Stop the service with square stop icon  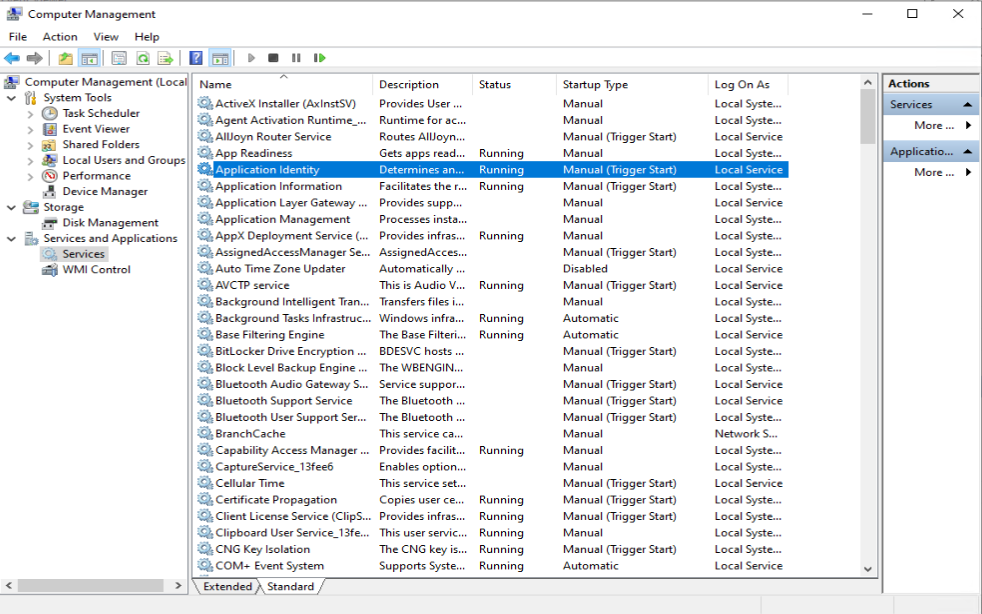click(273, 58)
